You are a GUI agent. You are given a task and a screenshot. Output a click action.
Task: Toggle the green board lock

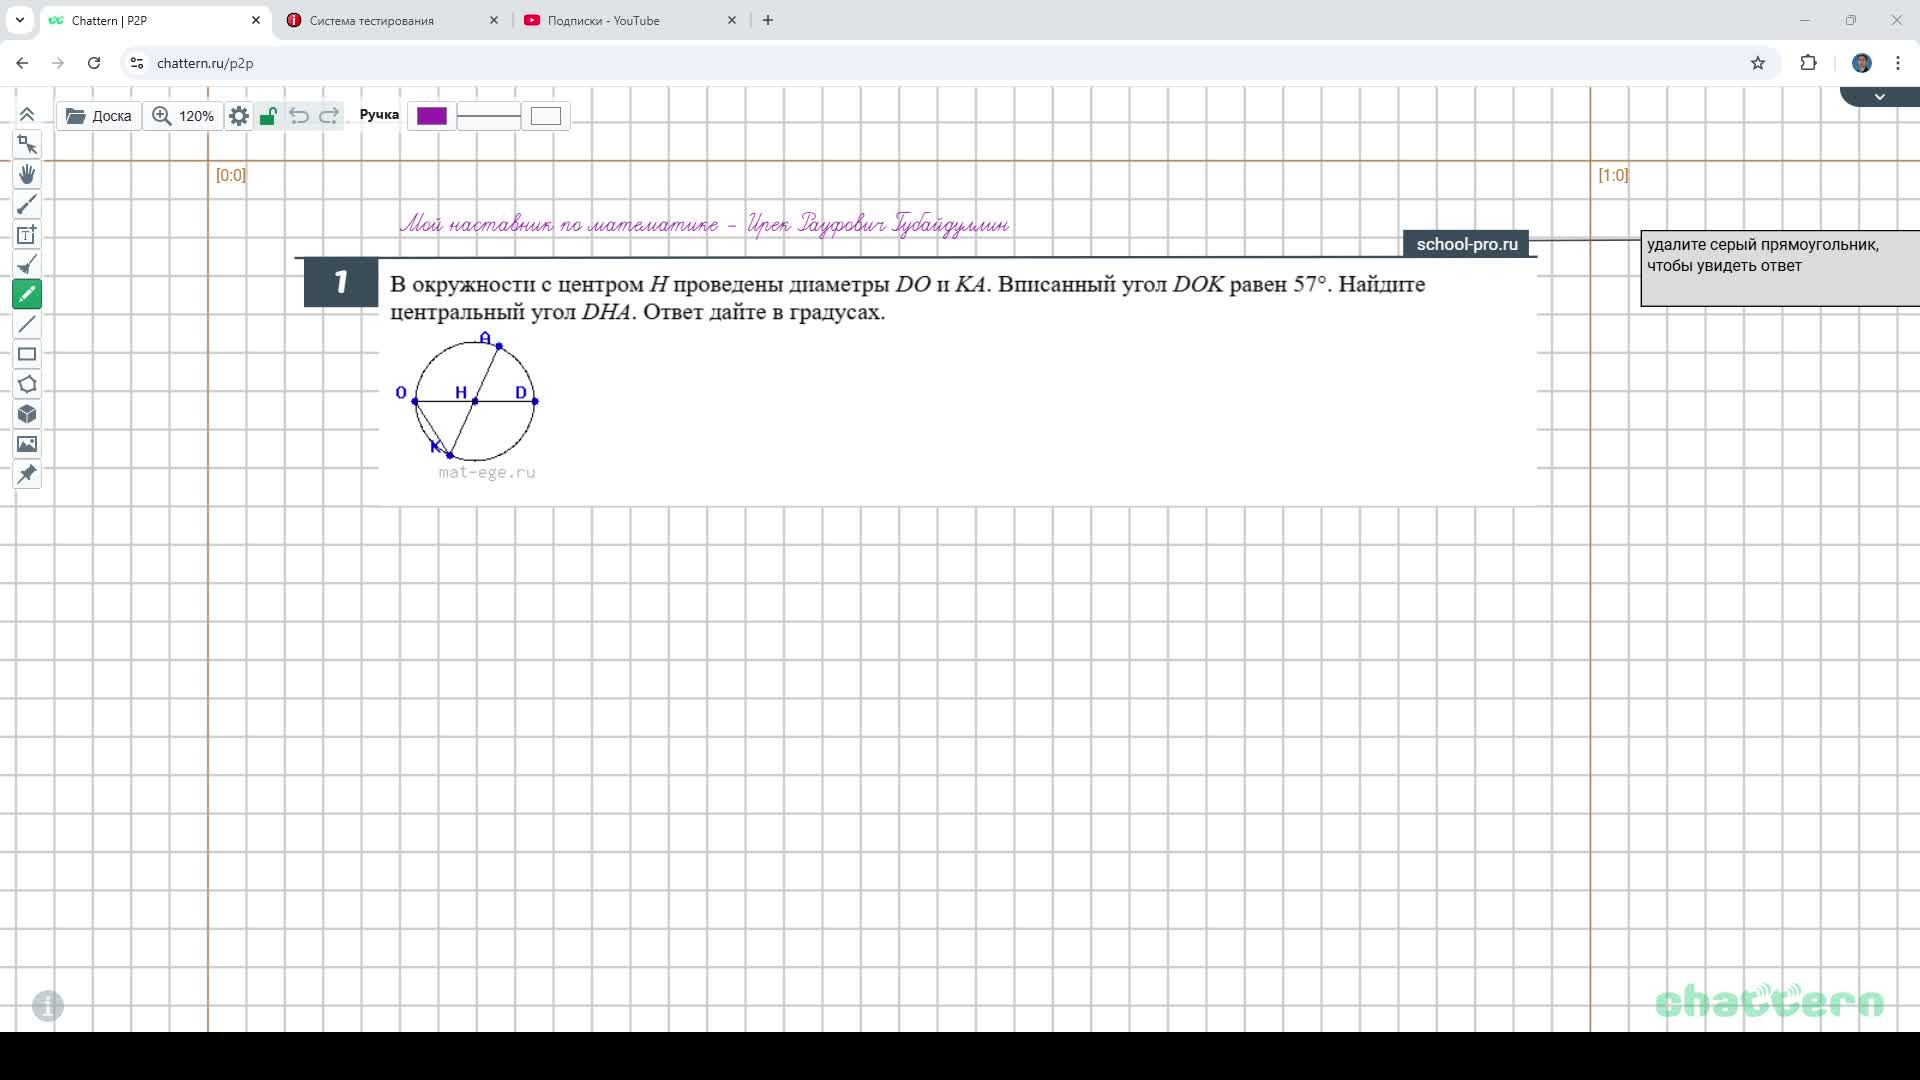pos(268,116)
